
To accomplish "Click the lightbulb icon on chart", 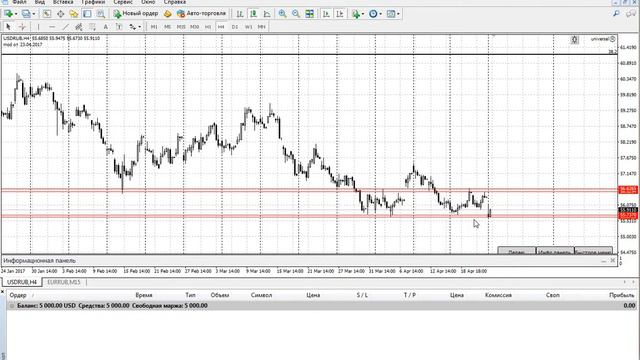I will 574,40.
